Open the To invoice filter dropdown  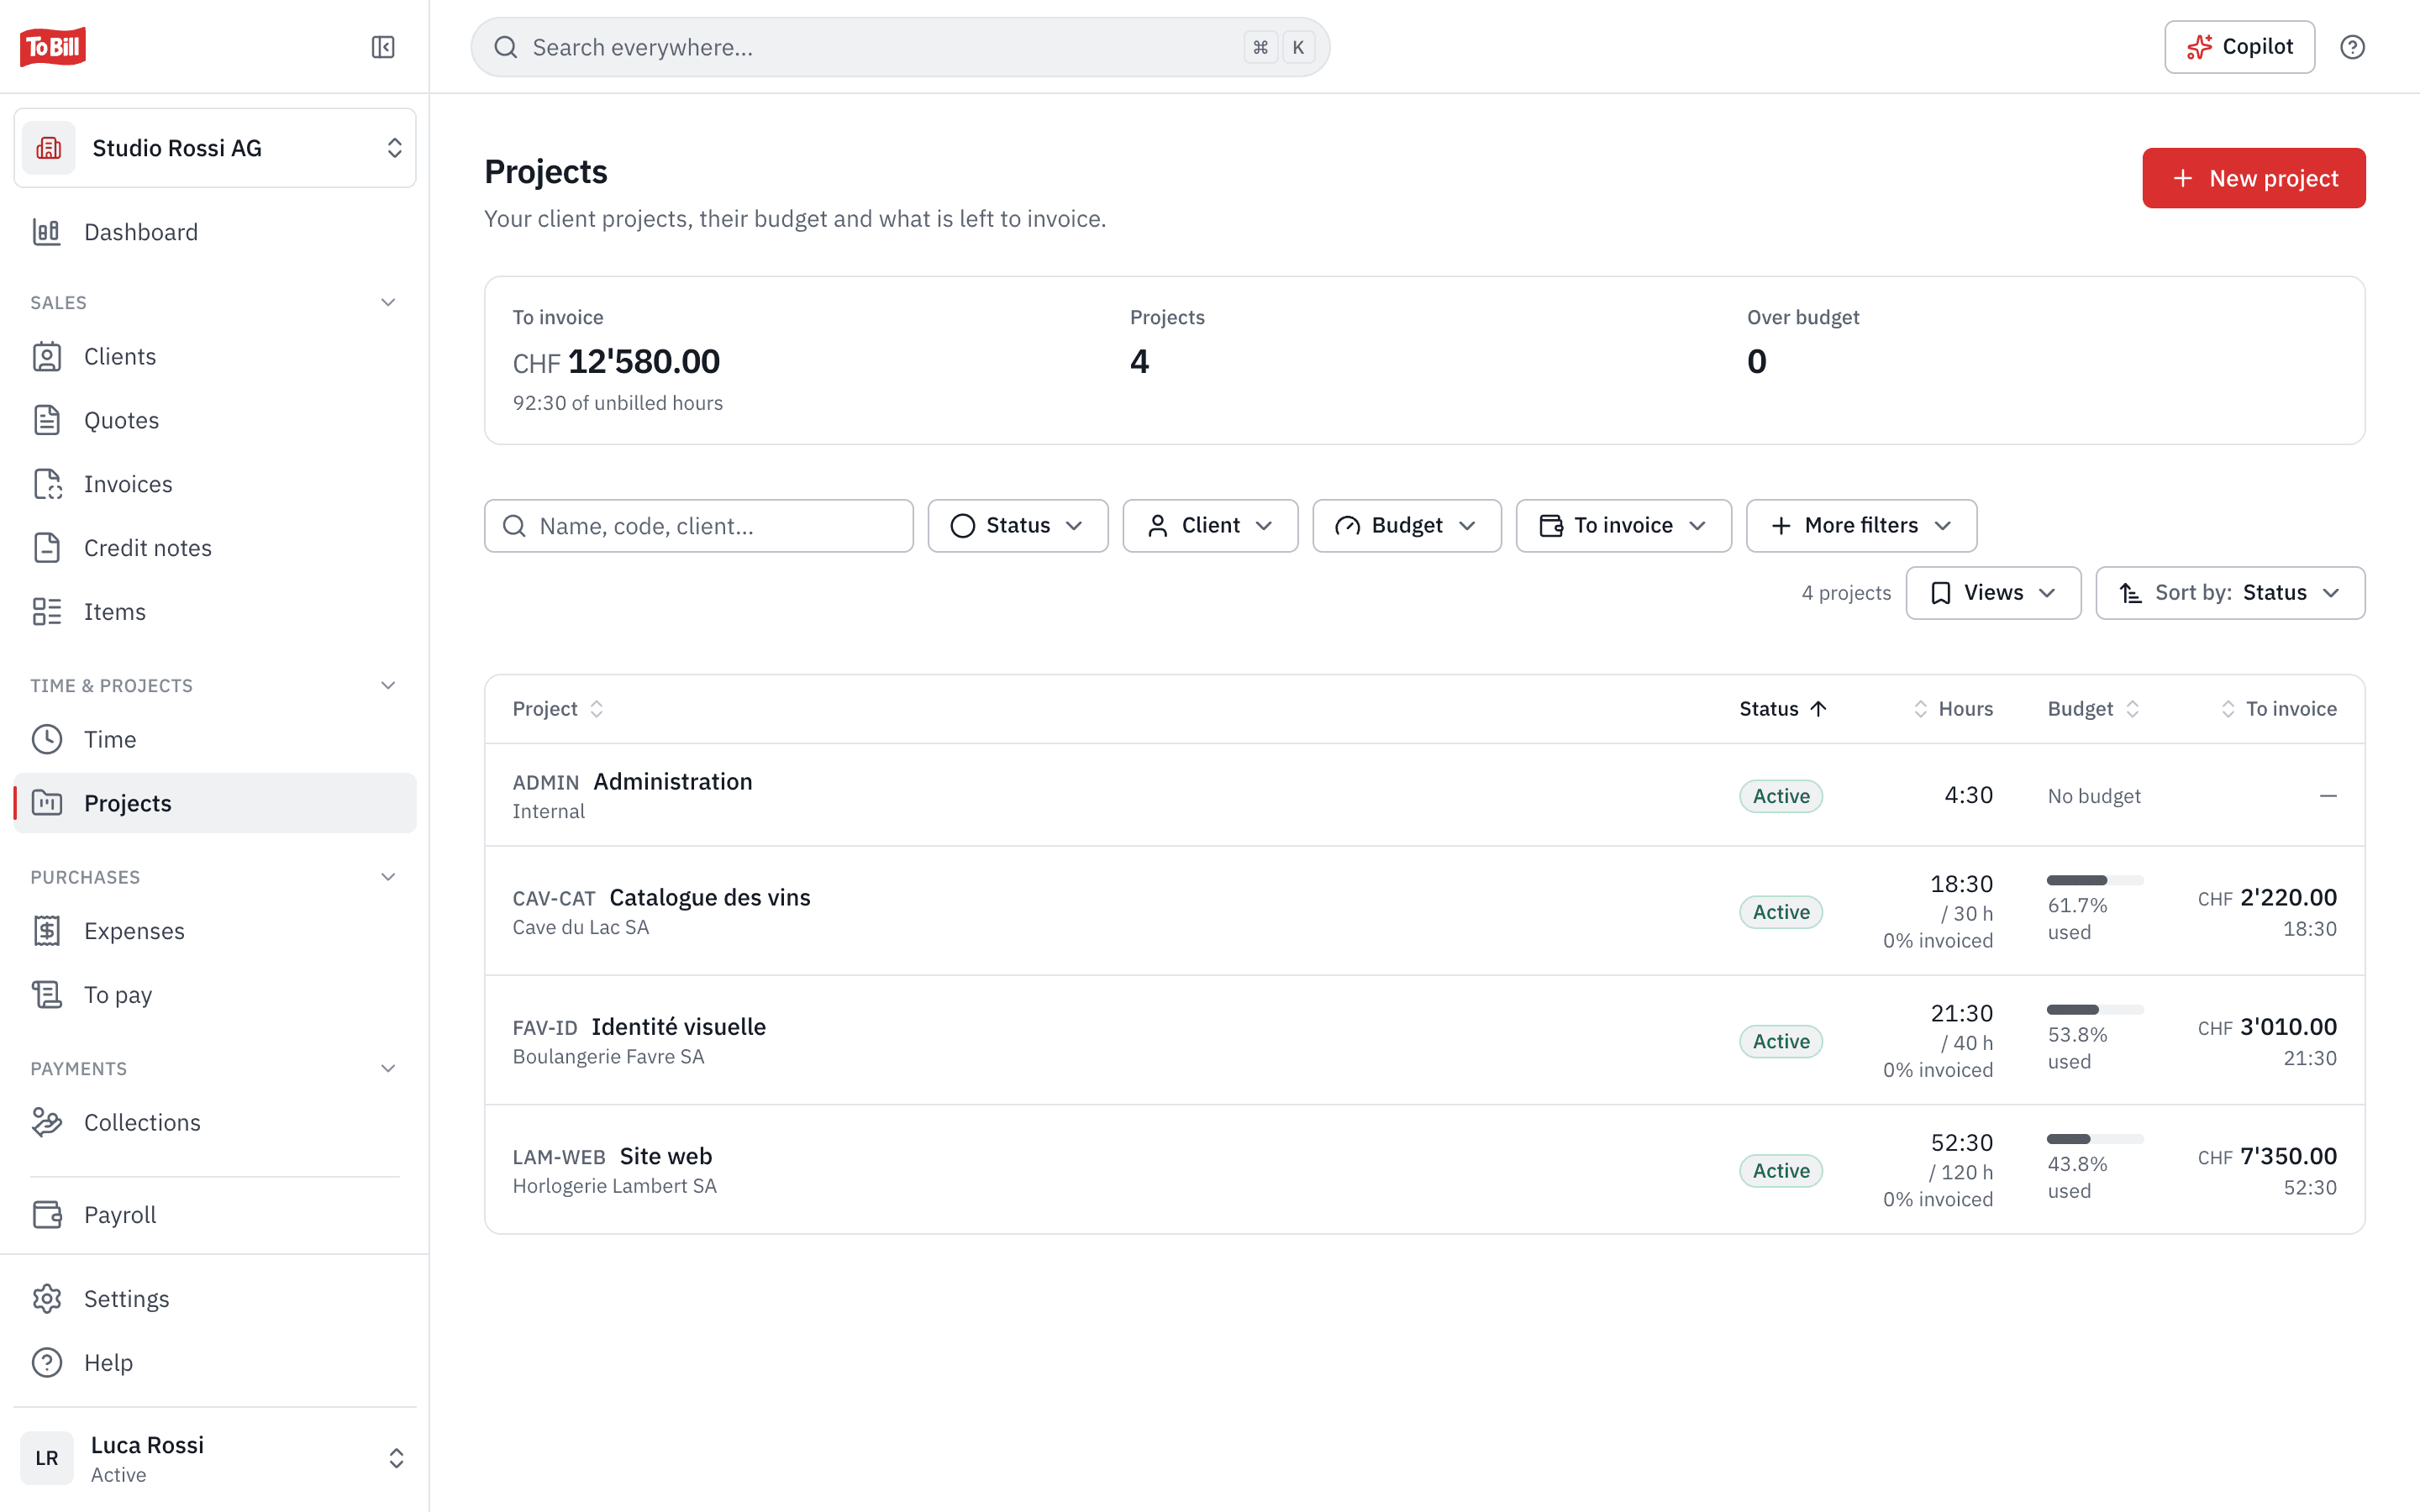tap(1624, 526)
